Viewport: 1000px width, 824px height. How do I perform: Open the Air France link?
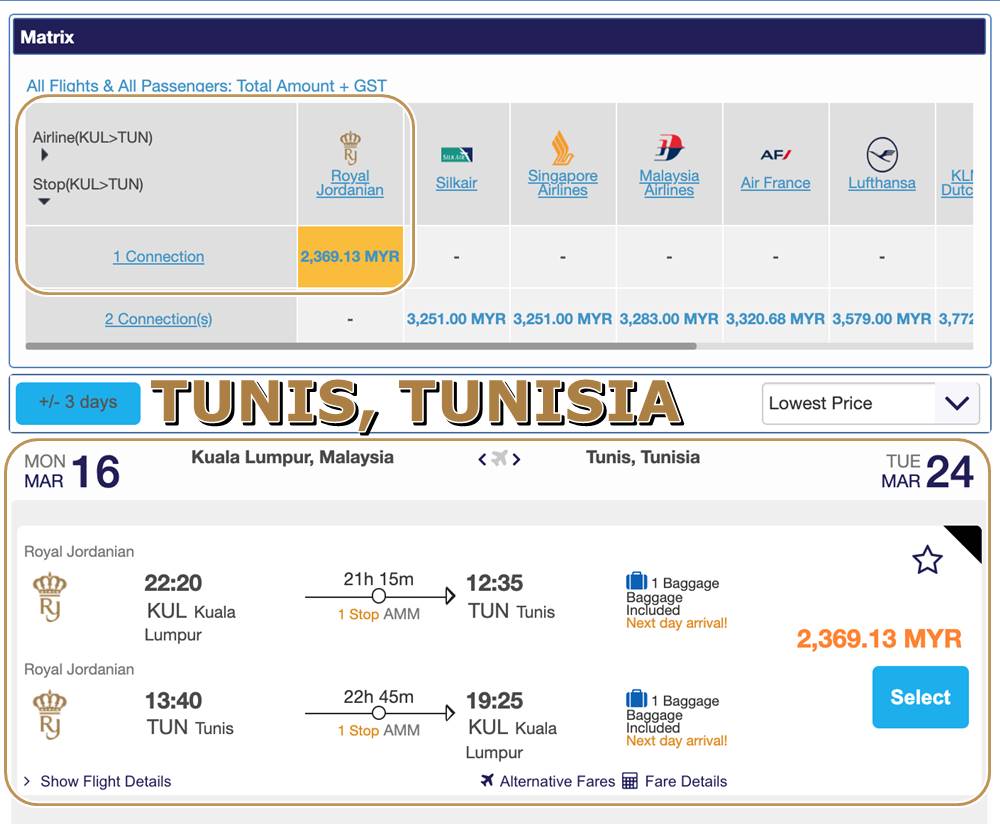776,183
